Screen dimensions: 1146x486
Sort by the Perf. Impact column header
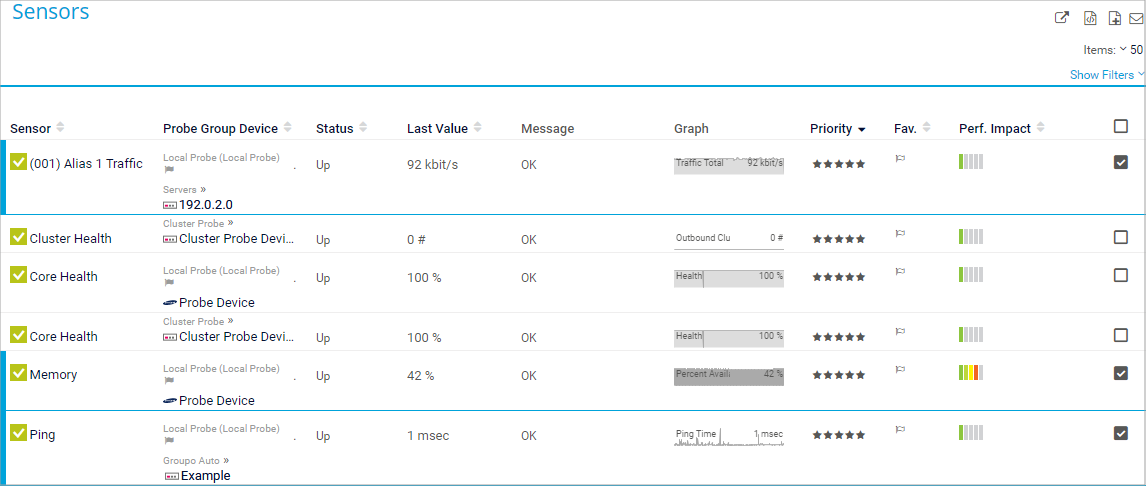[994, 128]
